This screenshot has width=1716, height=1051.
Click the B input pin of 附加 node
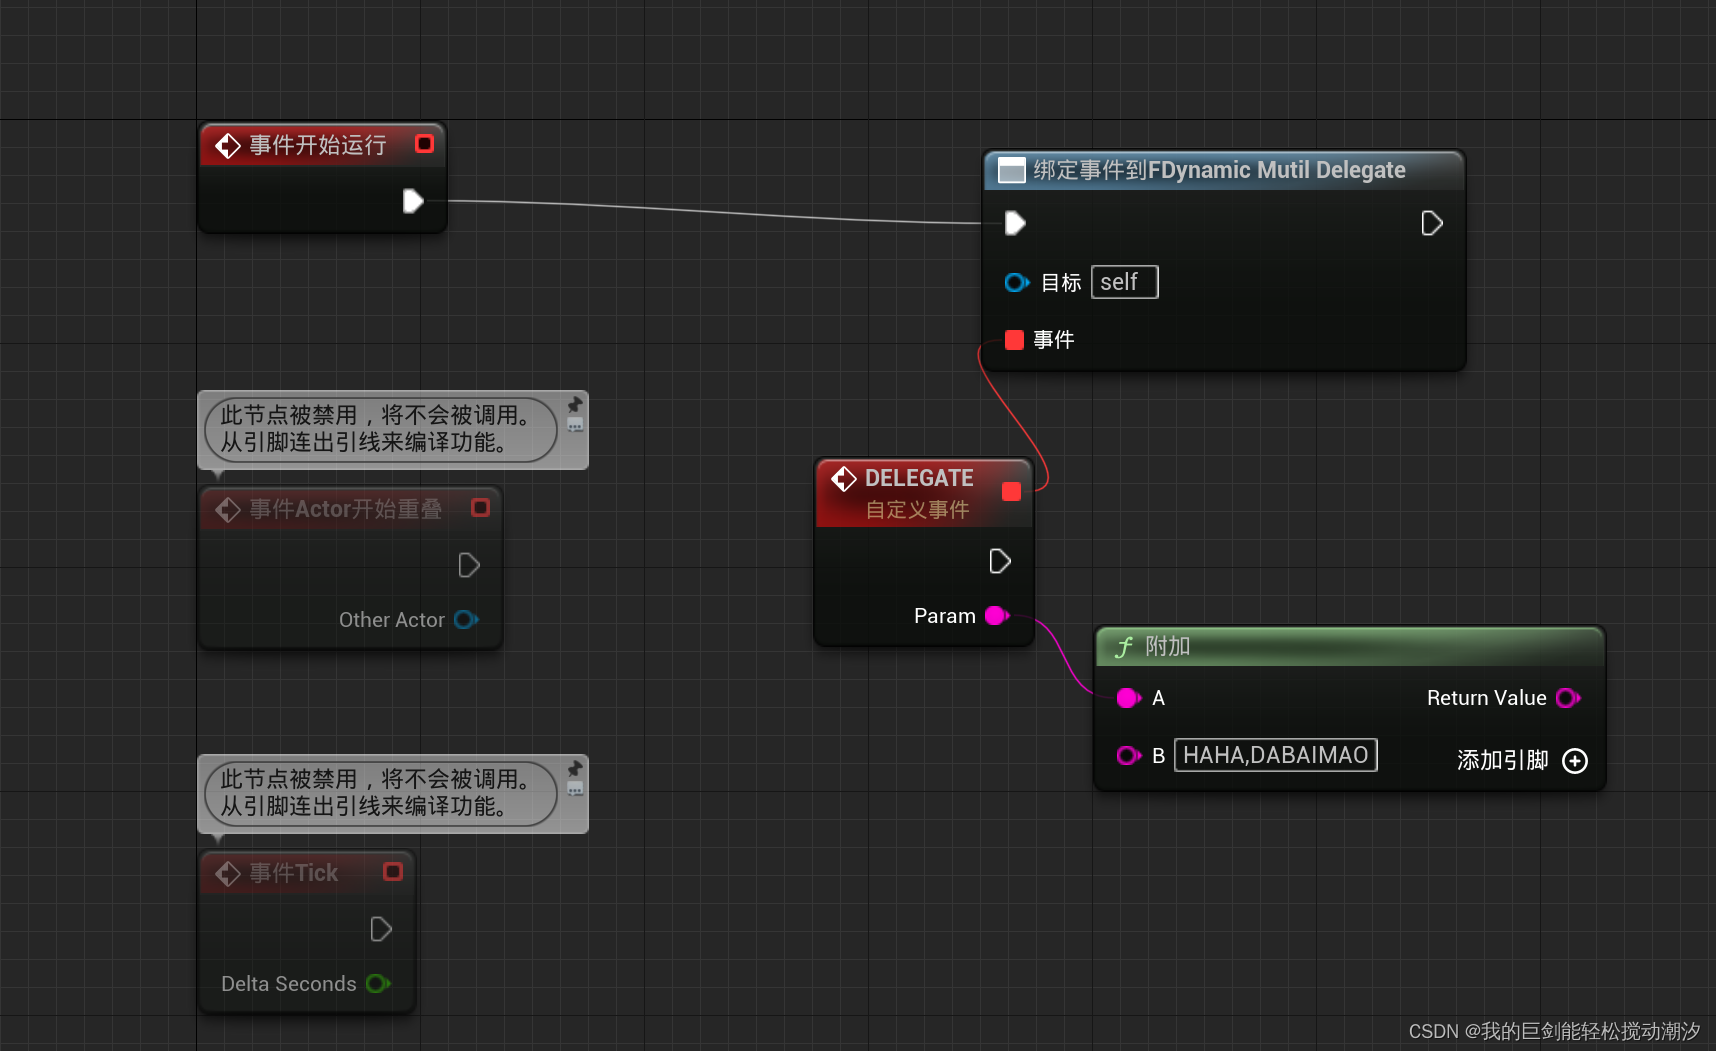pos(1129,756)
